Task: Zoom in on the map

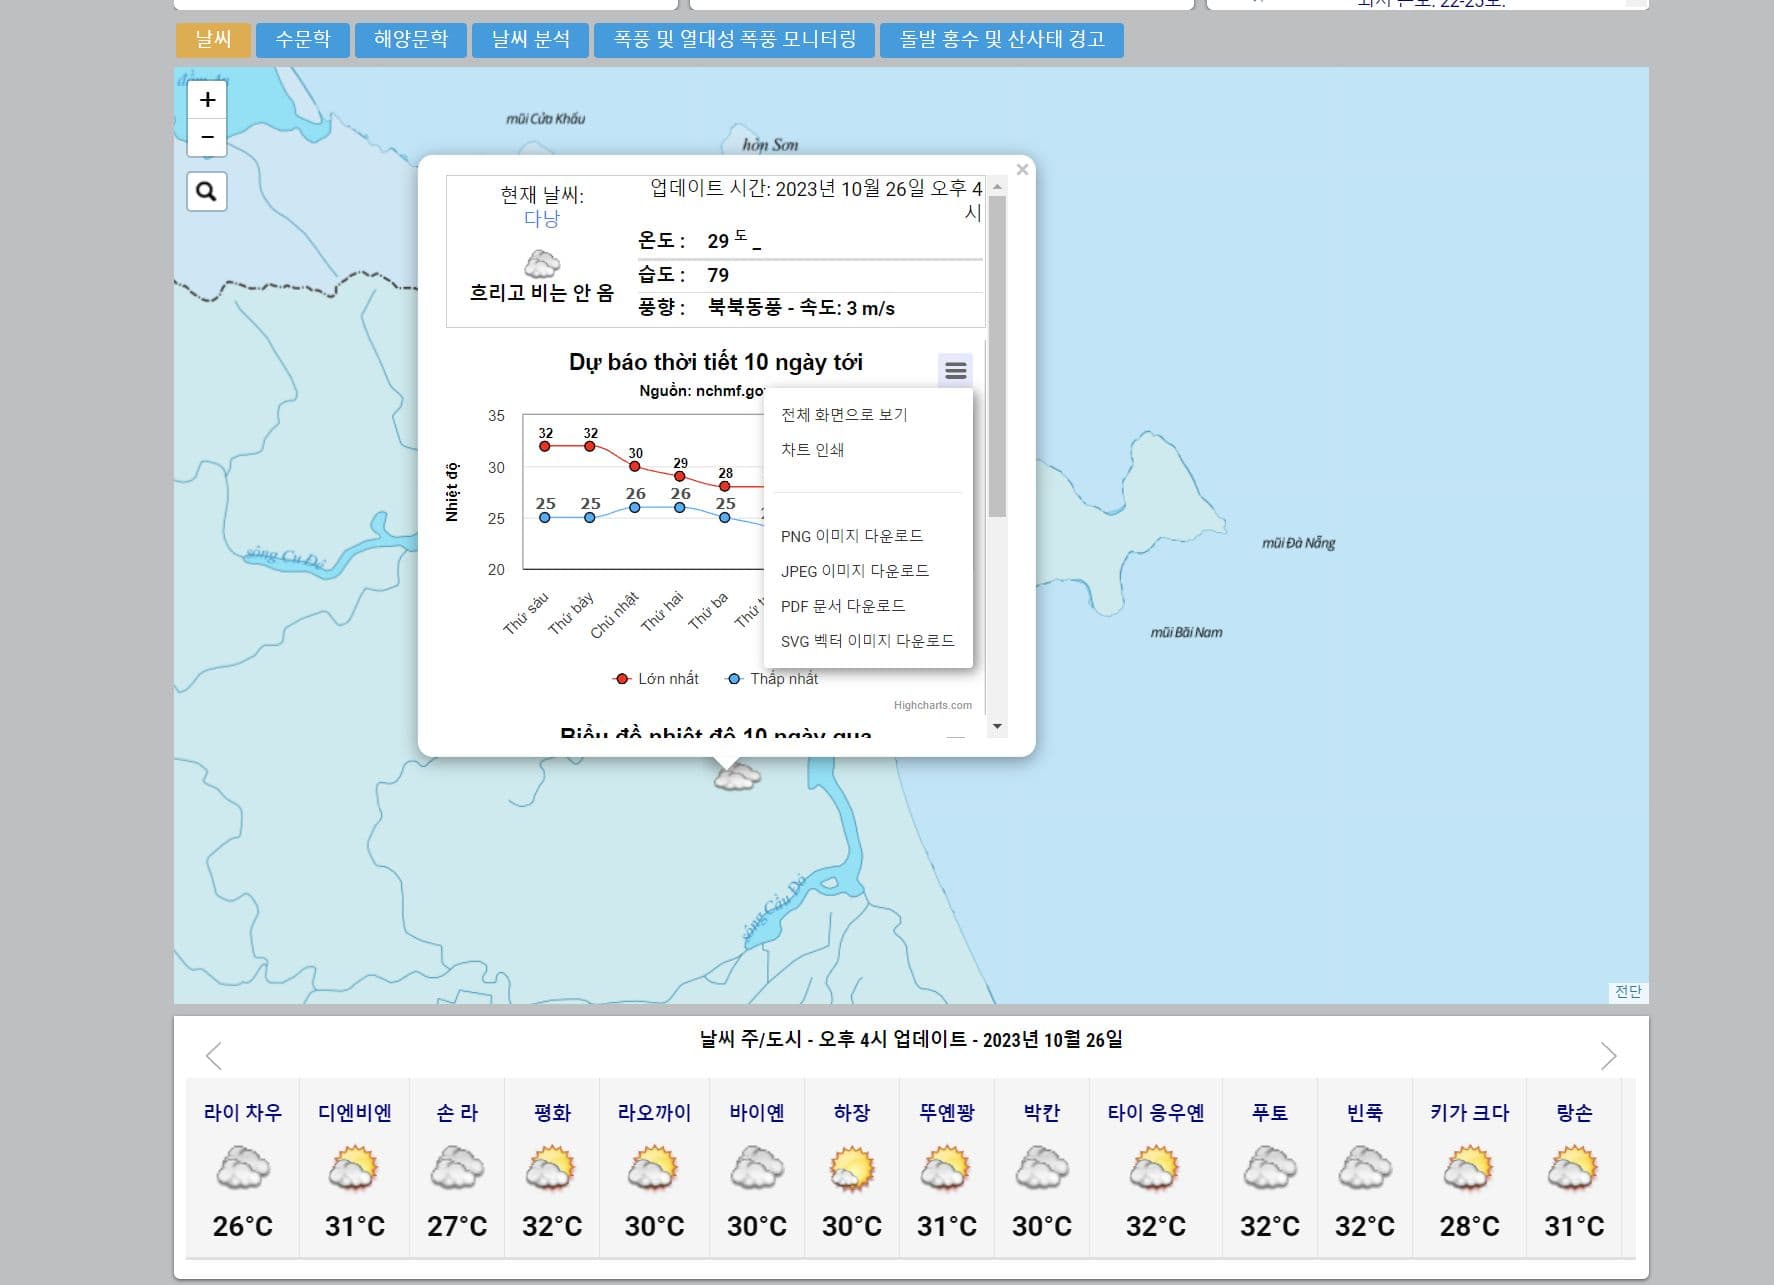Action: 207,100
